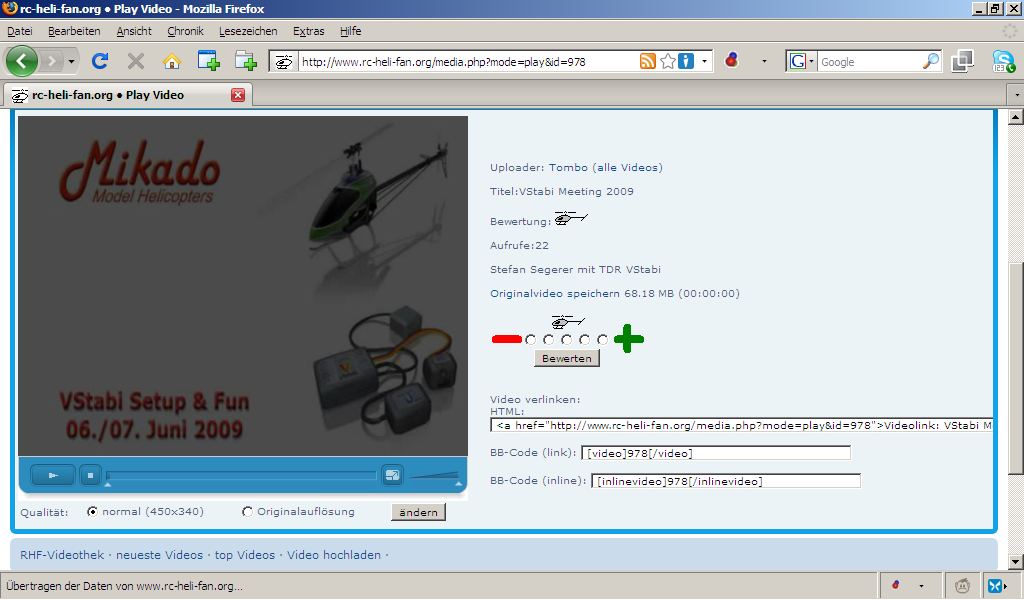Image resolution: width=1024 pixels, height=600 pixels.
Task: Select normal (450x340) quality radio button
Action: coord(92,512)
